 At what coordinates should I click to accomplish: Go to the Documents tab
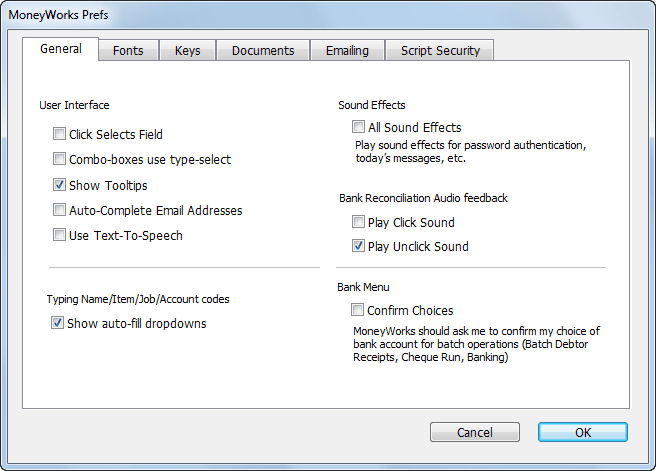(263, 50)
